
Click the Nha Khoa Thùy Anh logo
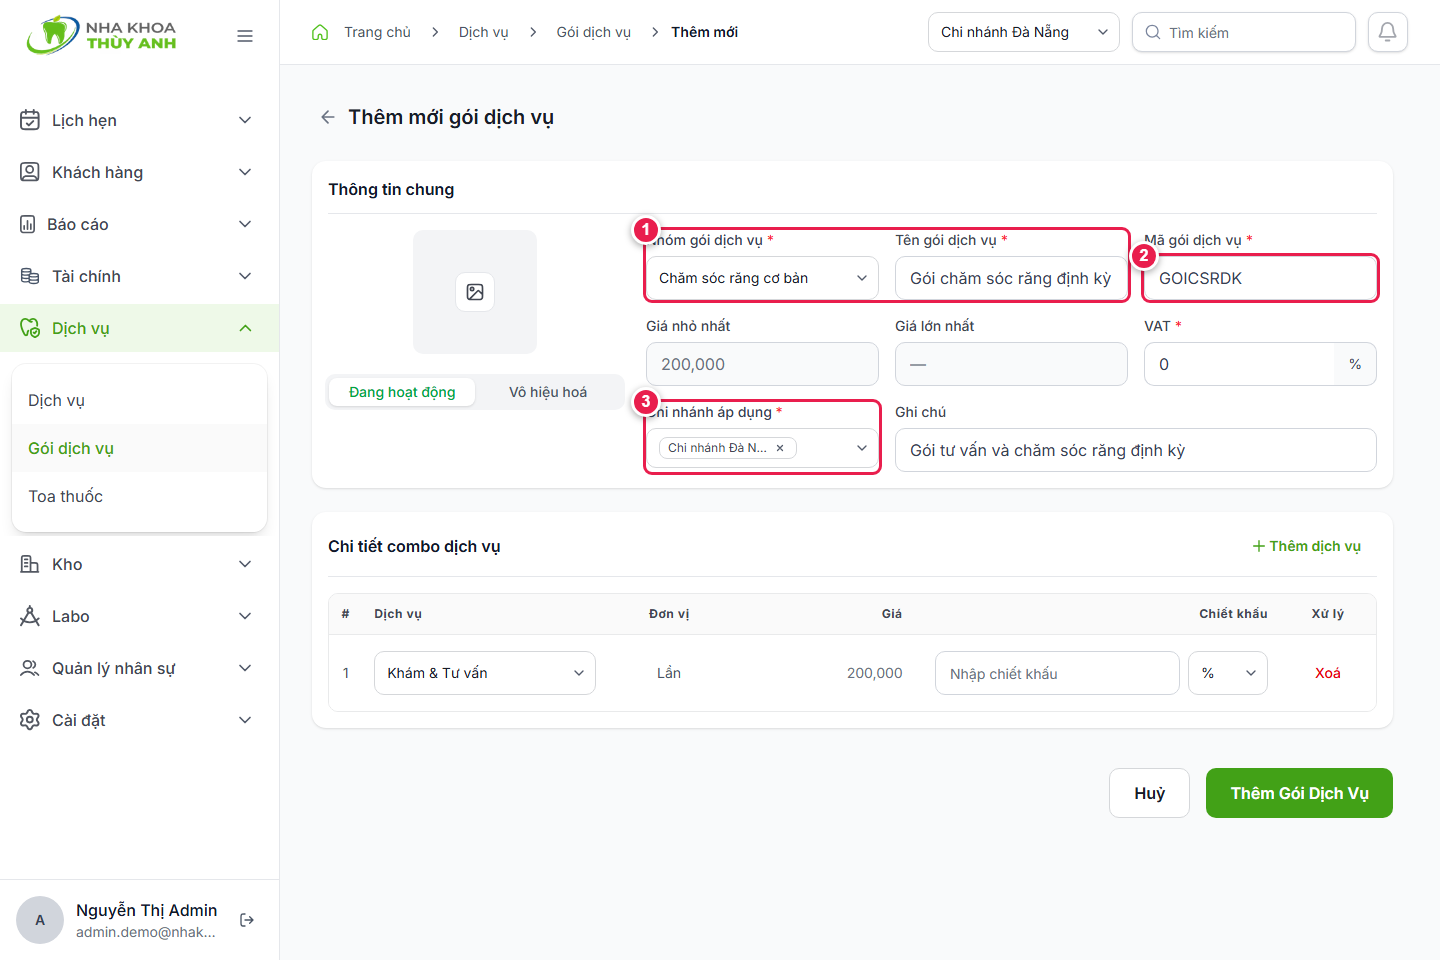(x=101, y=35)
